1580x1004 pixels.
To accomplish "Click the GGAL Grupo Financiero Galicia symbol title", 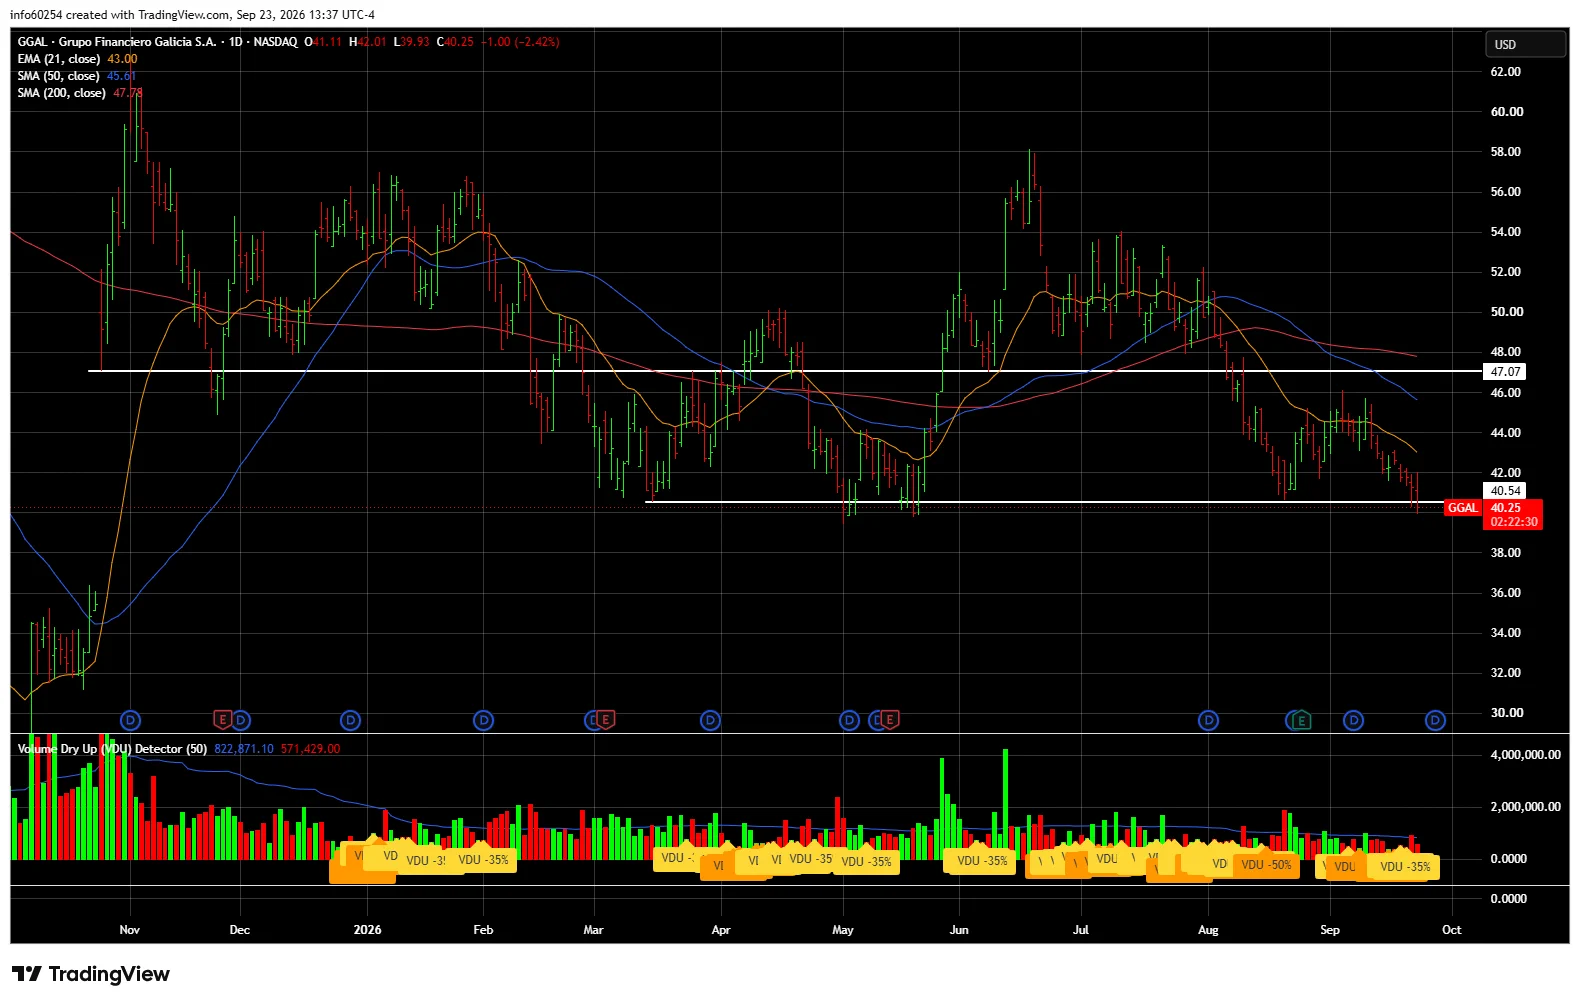I will (x=158, y=42).
